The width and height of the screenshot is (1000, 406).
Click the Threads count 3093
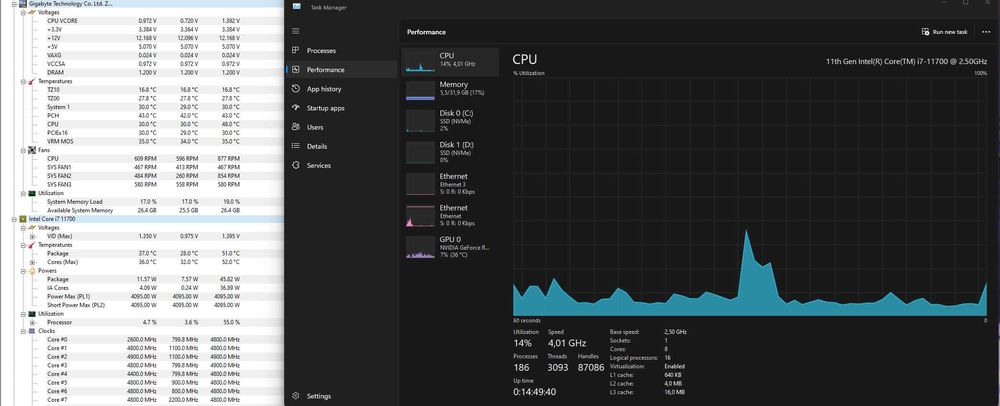tap(557, 368)
